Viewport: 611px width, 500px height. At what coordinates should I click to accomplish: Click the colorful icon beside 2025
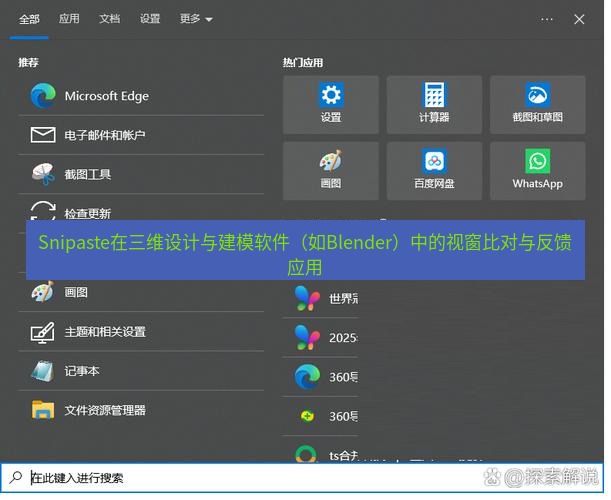(x=307, y=337)
